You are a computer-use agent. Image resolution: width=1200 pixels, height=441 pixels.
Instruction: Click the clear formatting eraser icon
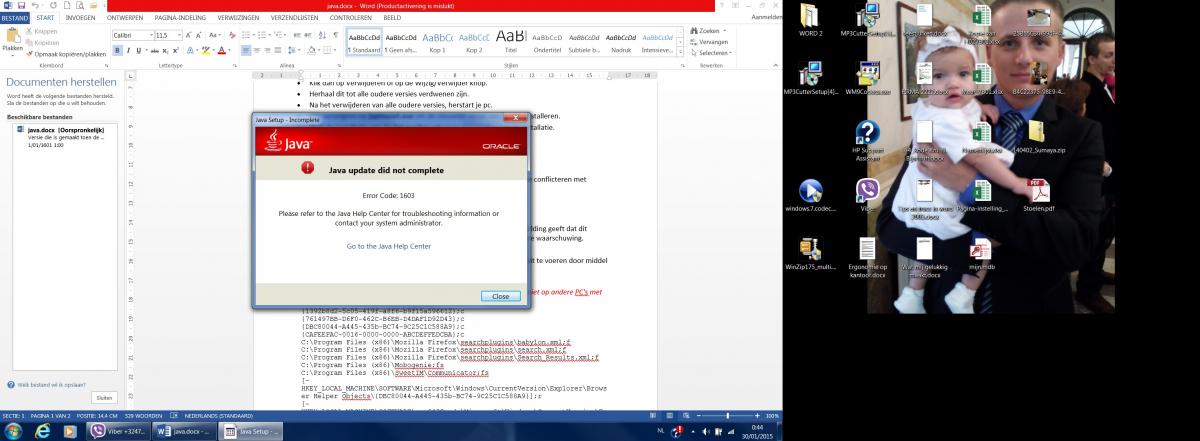[232, 35]
